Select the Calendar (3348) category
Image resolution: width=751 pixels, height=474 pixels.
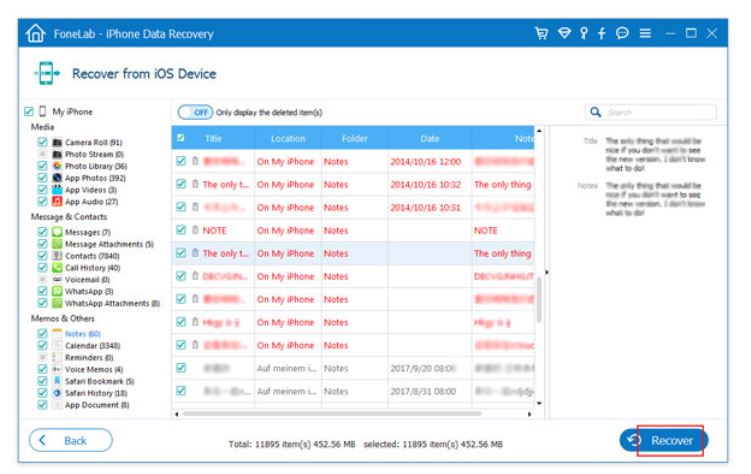coord(92,346)
